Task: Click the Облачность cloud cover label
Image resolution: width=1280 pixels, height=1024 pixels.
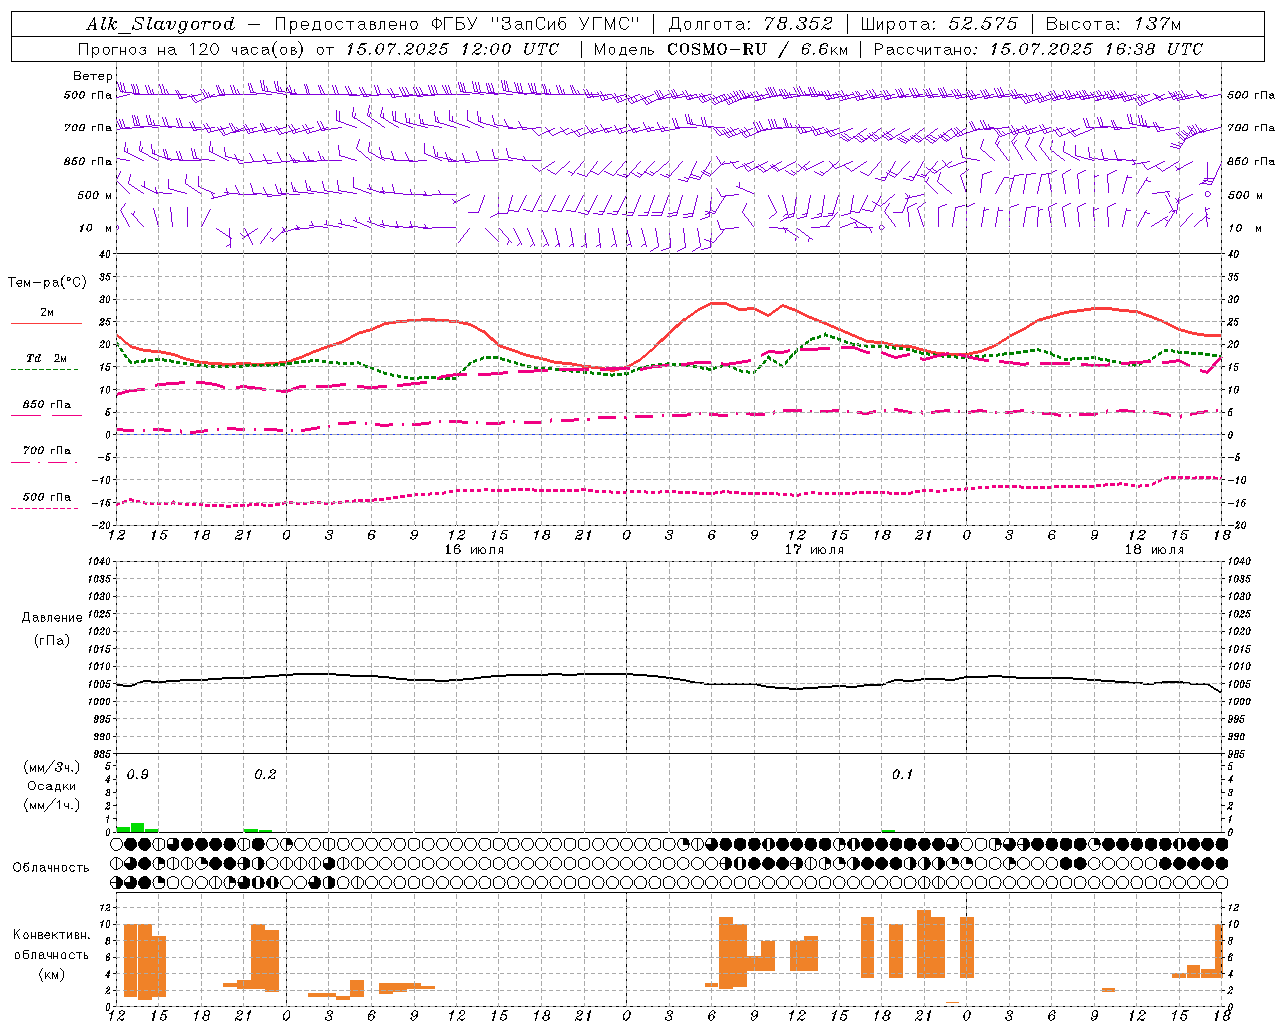Action: point(51,868)
